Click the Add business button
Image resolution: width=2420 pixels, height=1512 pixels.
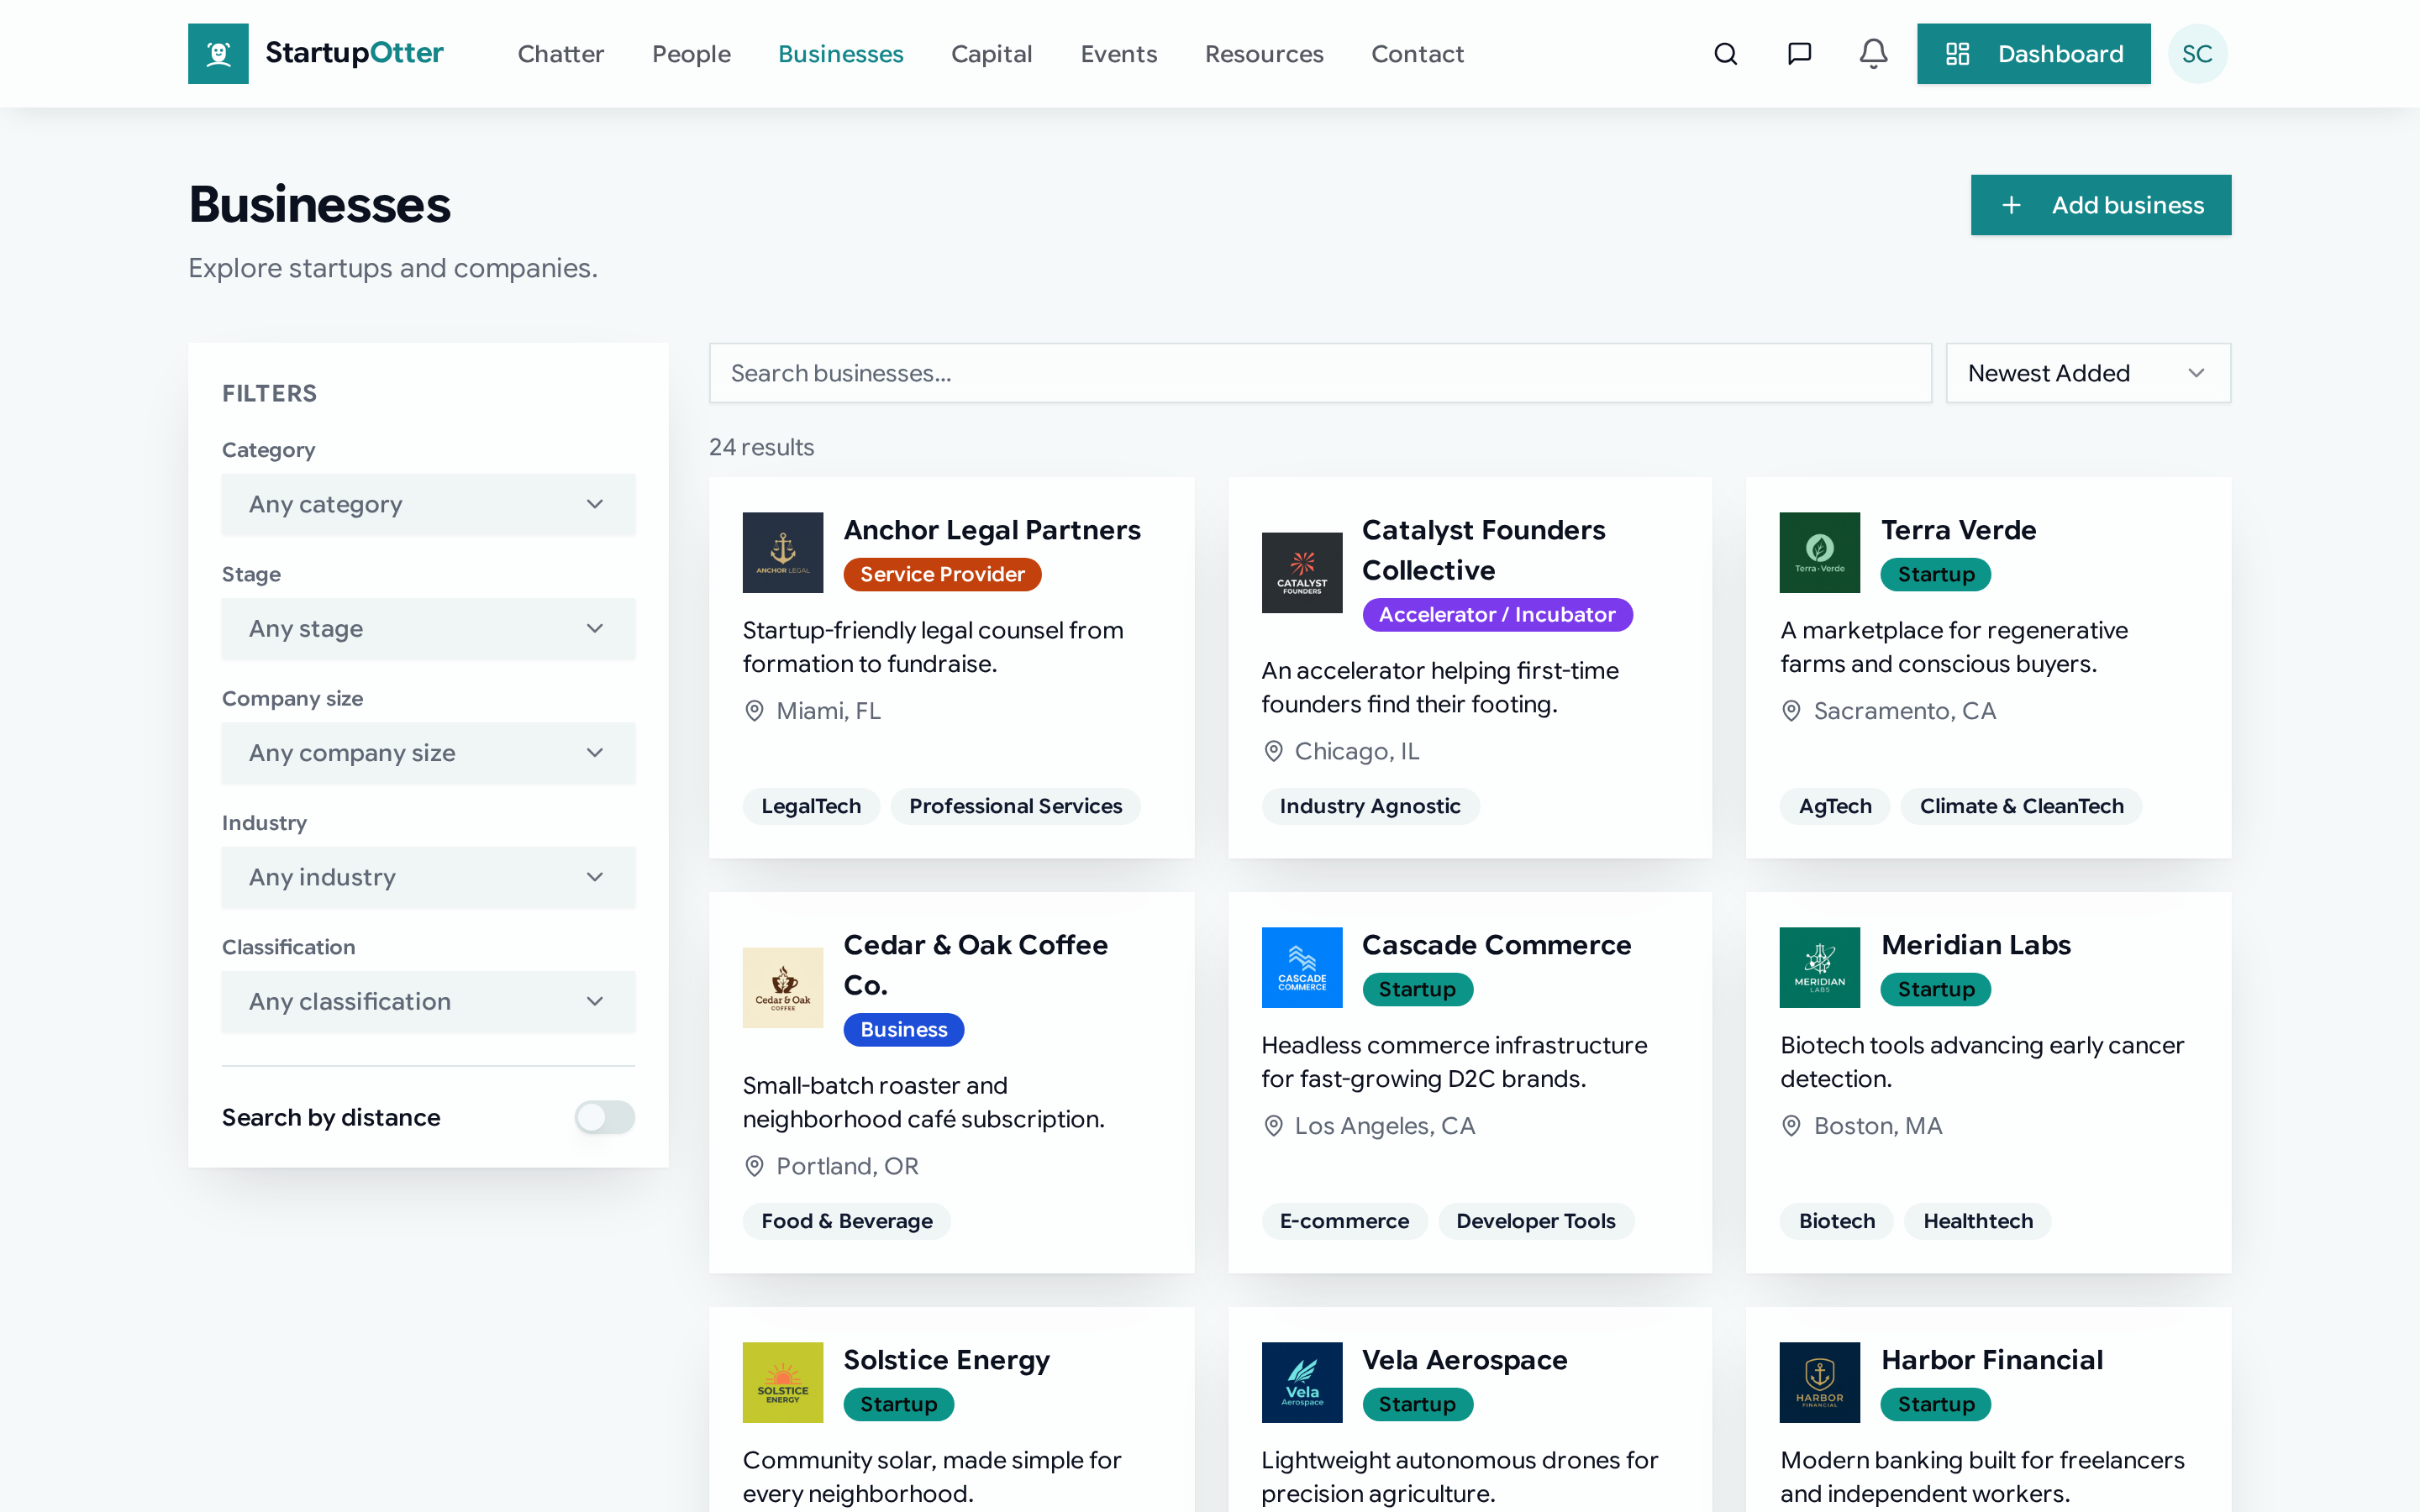[x=2100, y=205]
